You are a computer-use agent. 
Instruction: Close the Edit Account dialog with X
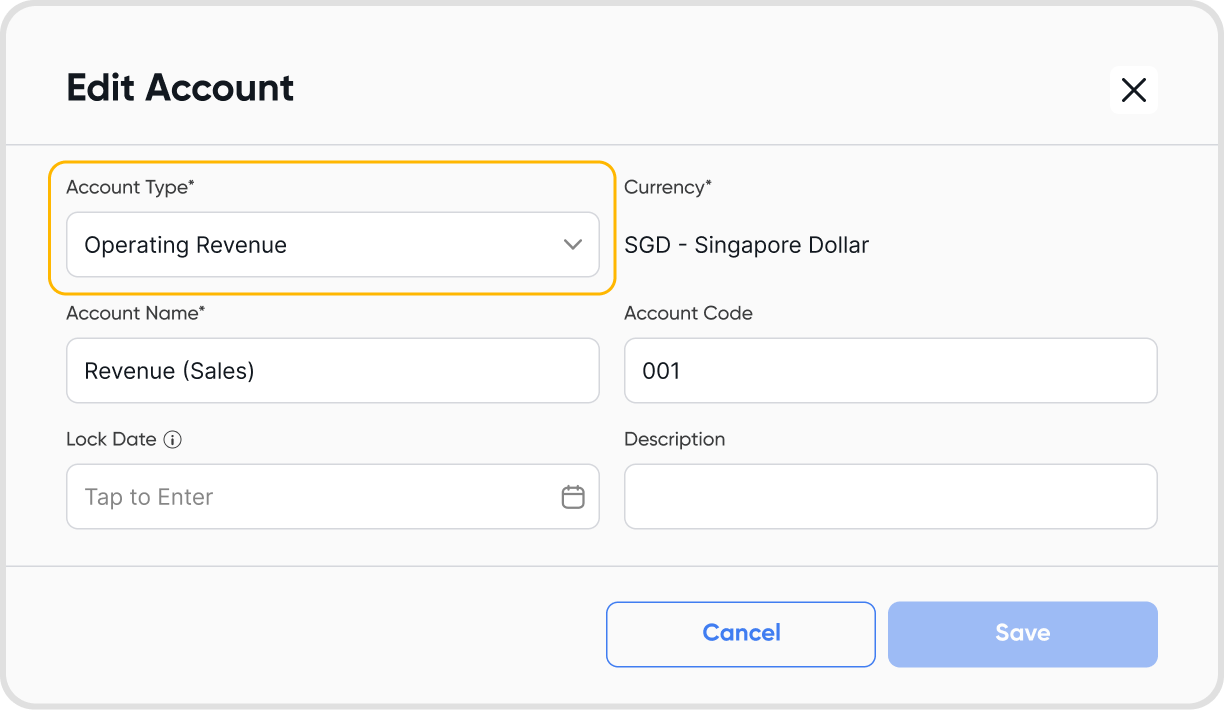point(1133,90)
